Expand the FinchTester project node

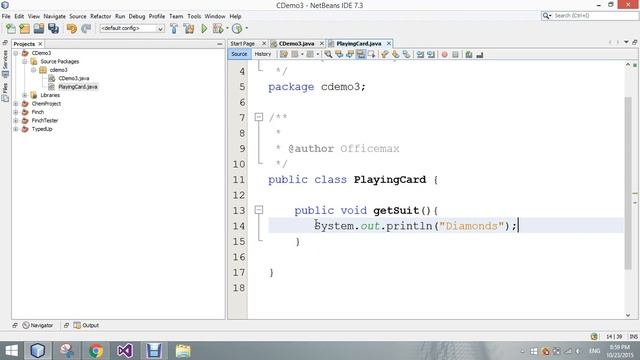tap(16, 120)
